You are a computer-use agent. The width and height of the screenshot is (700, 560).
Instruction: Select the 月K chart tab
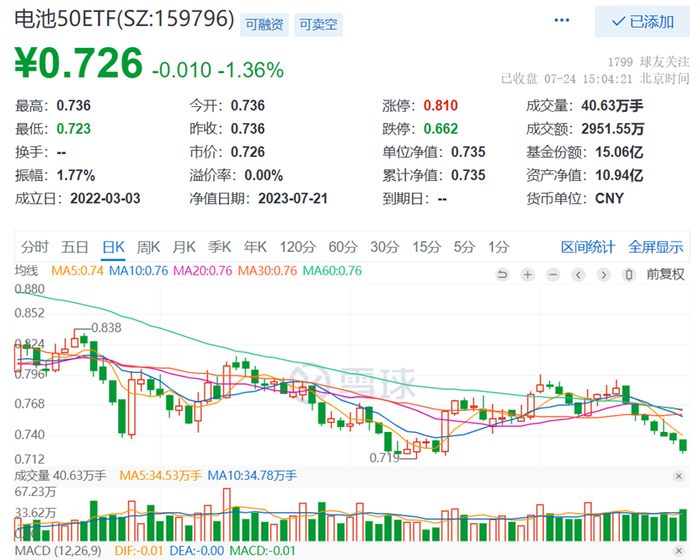tap(184, 247)
